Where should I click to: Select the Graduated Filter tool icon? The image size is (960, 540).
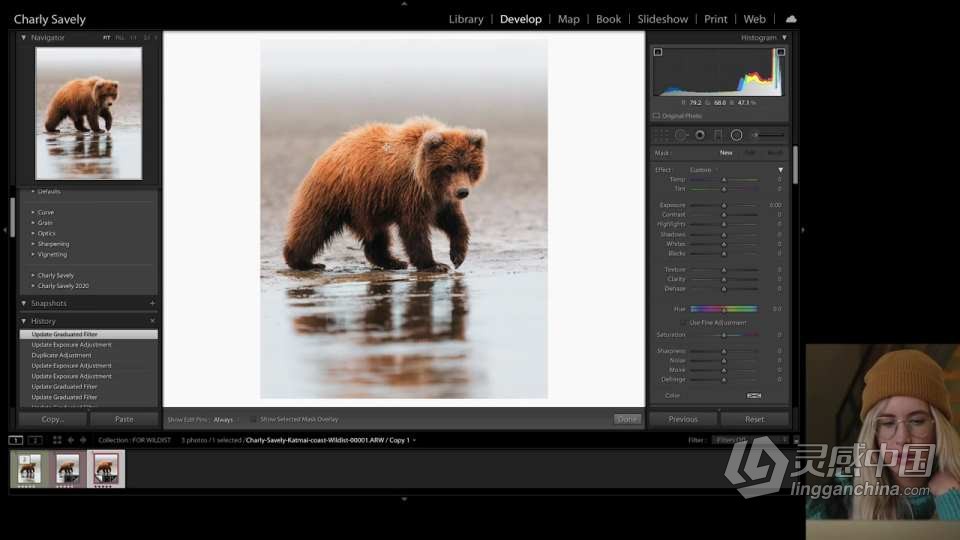click(x=718, y=135)
